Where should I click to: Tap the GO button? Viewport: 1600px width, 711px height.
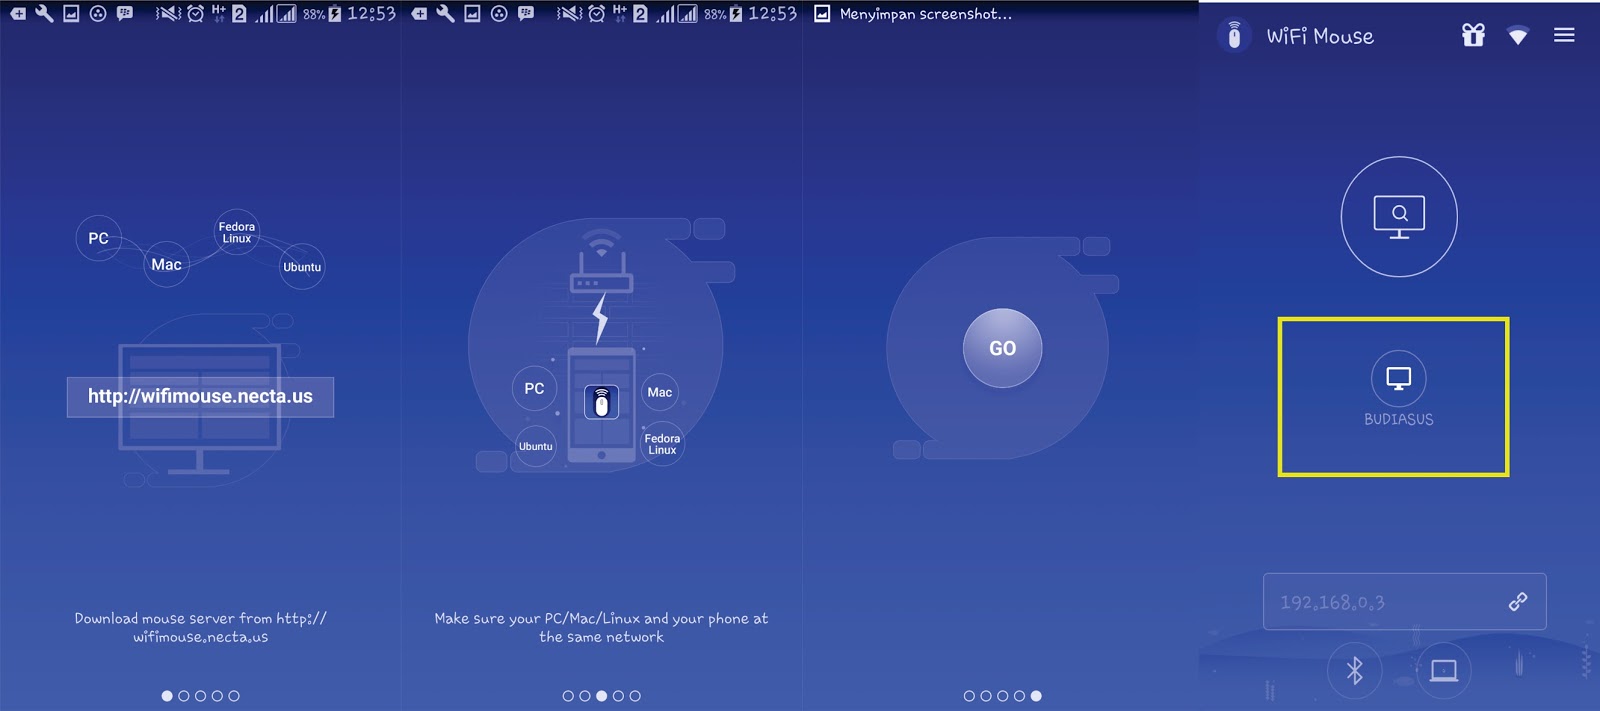1002,348
